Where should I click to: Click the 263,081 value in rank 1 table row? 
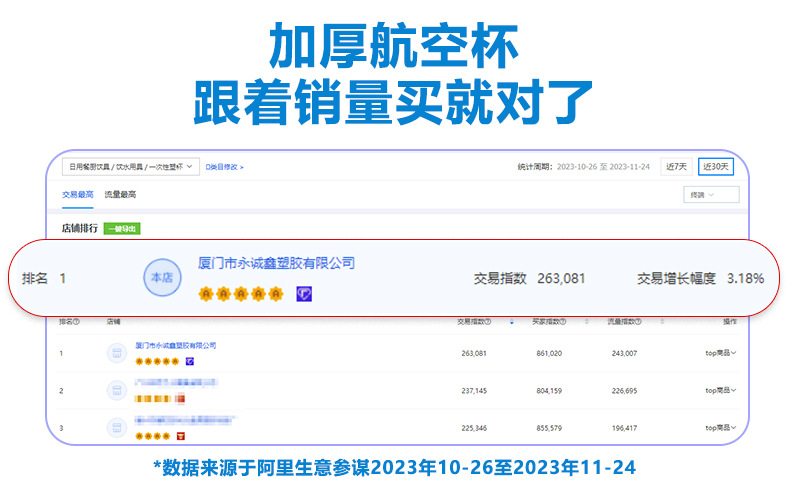(474, 354)
